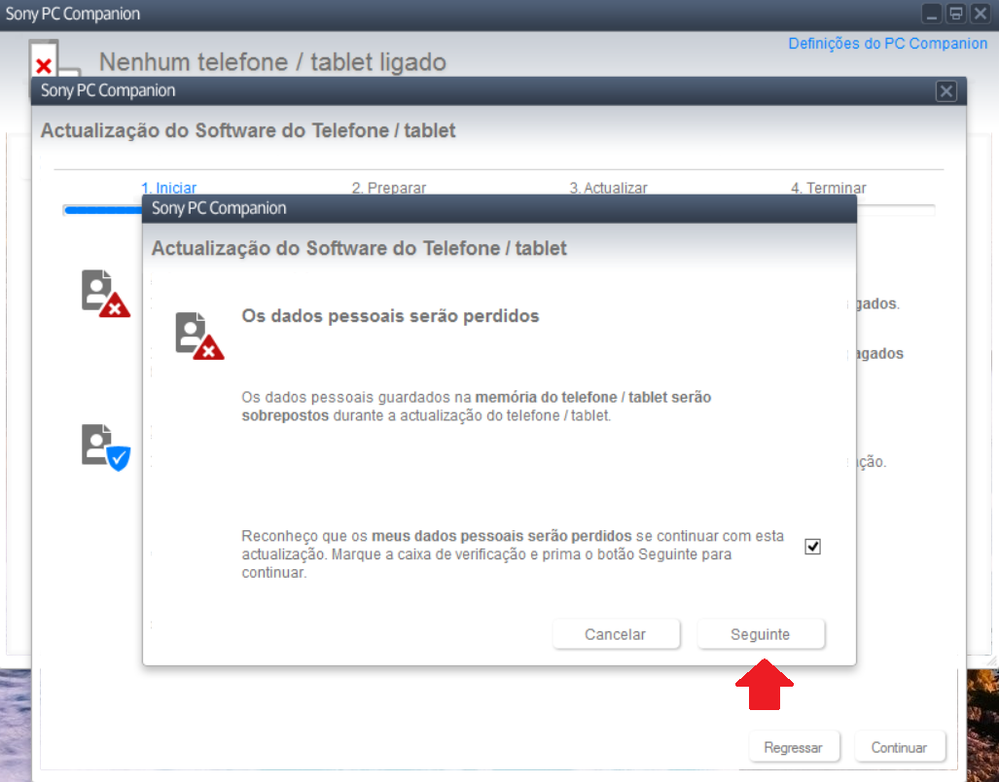Uncheck the personal data loss acknowledgement checkbox
Image resolution: width=999 pixels, height=782 pixels.
813,547
